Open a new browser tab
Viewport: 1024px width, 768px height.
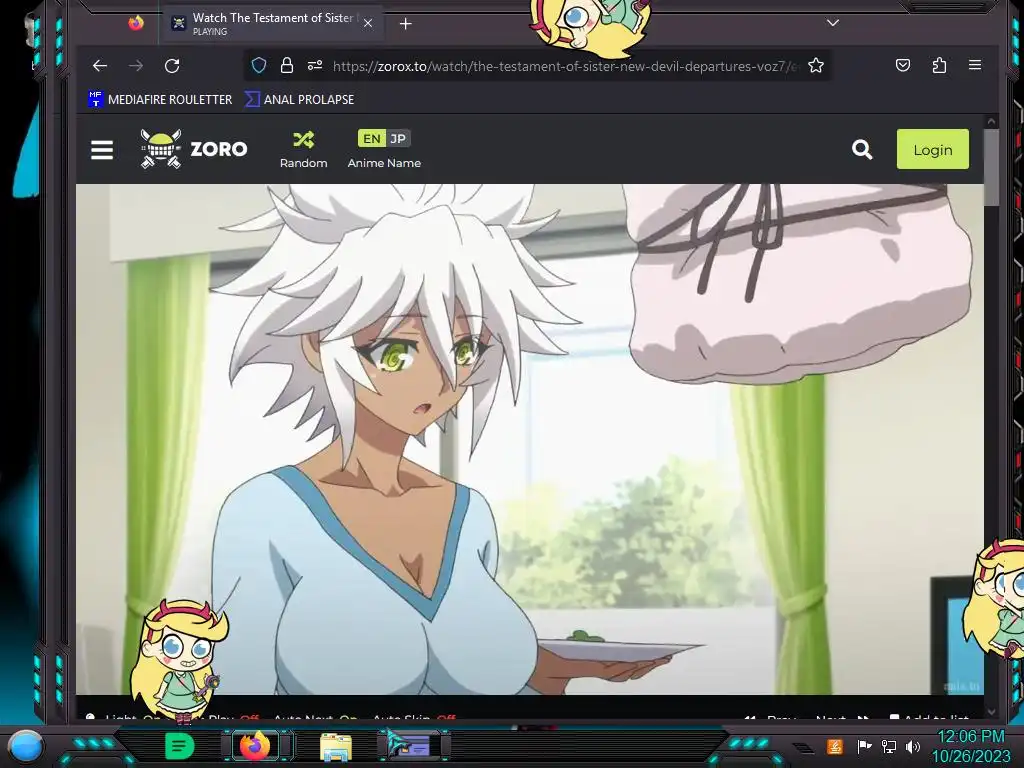[x=406, y=24]
